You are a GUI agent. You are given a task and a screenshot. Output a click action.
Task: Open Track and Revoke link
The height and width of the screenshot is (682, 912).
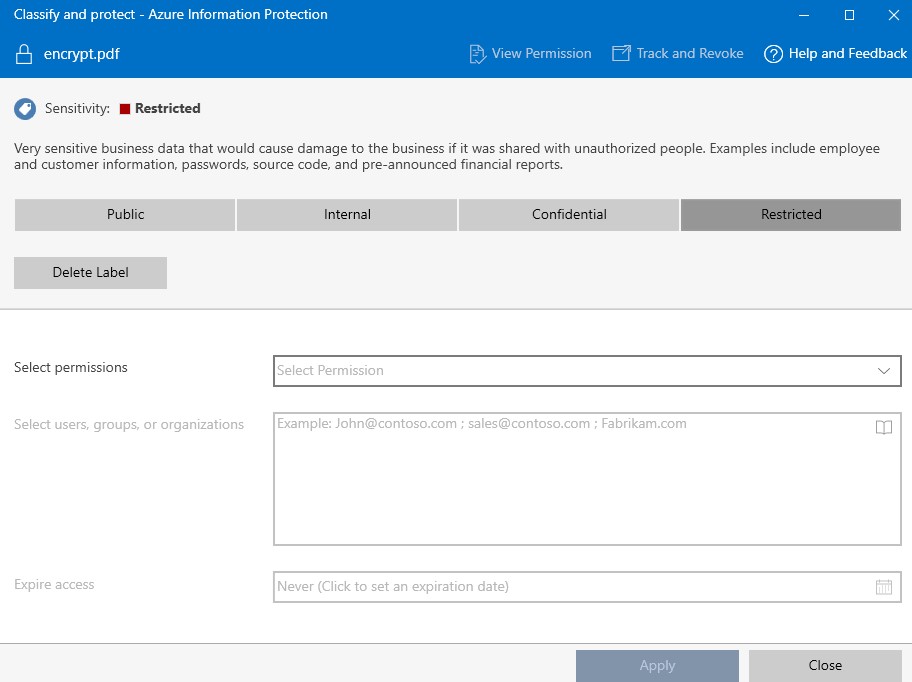point(678,53)
